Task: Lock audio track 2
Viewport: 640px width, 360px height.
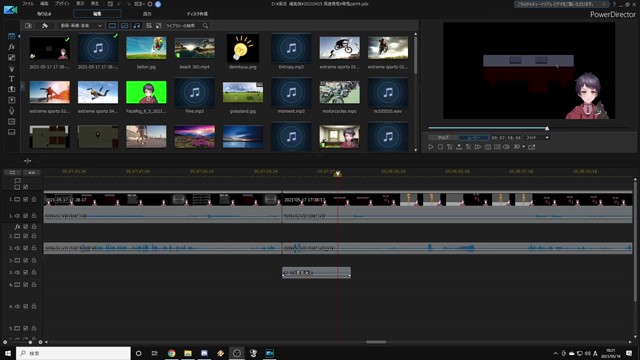Action: (x=34, y=248)
